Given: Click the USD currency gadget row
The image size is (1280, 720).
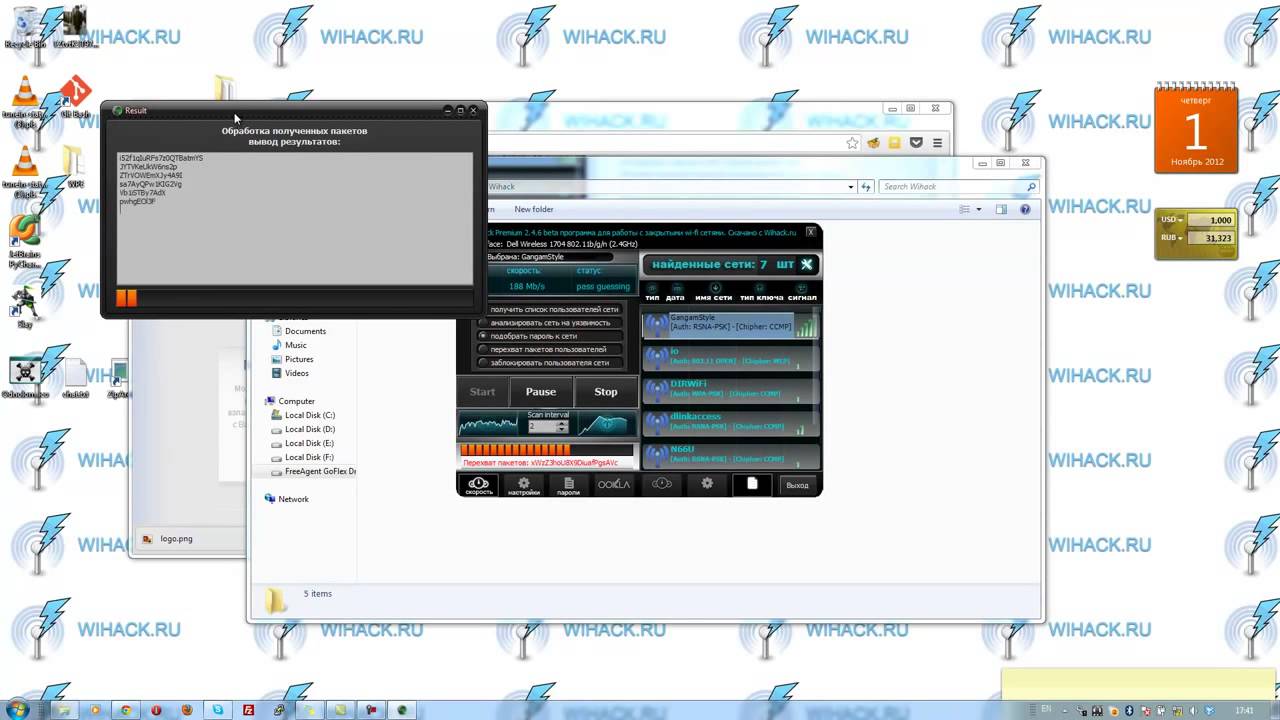Looking at the screenshot, I should [x=1196, y=220].
